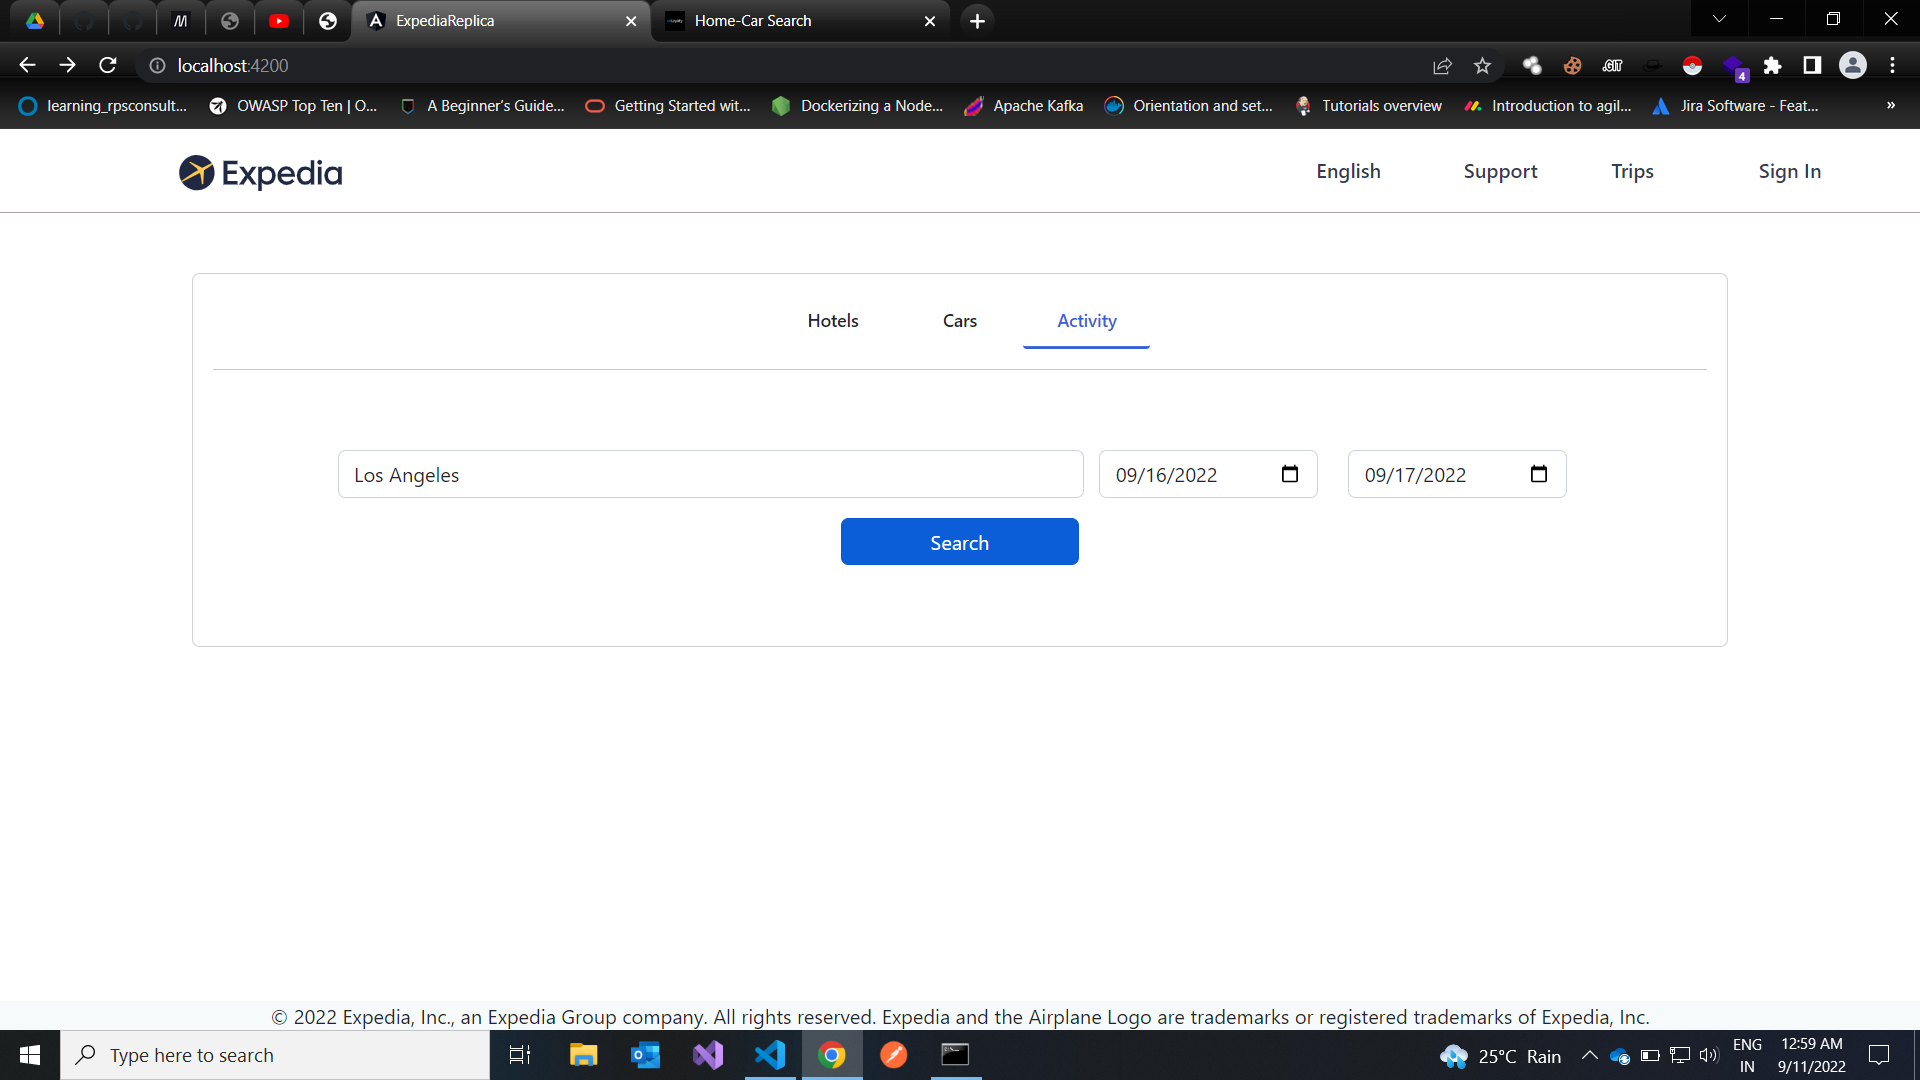The image size is (1920, 1080).
Task: Click the Sign In link
Action: click(1789, 171)
